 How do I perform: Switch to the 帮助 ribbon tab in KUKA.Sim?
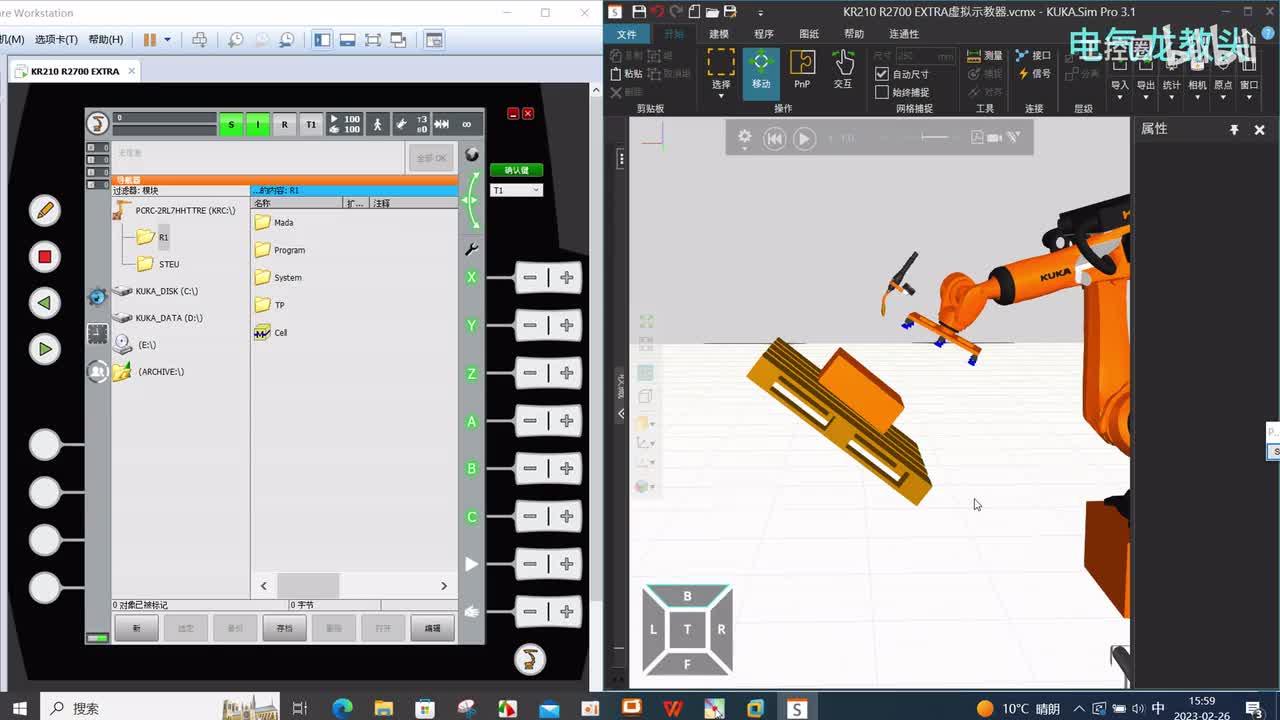[854, 34]
